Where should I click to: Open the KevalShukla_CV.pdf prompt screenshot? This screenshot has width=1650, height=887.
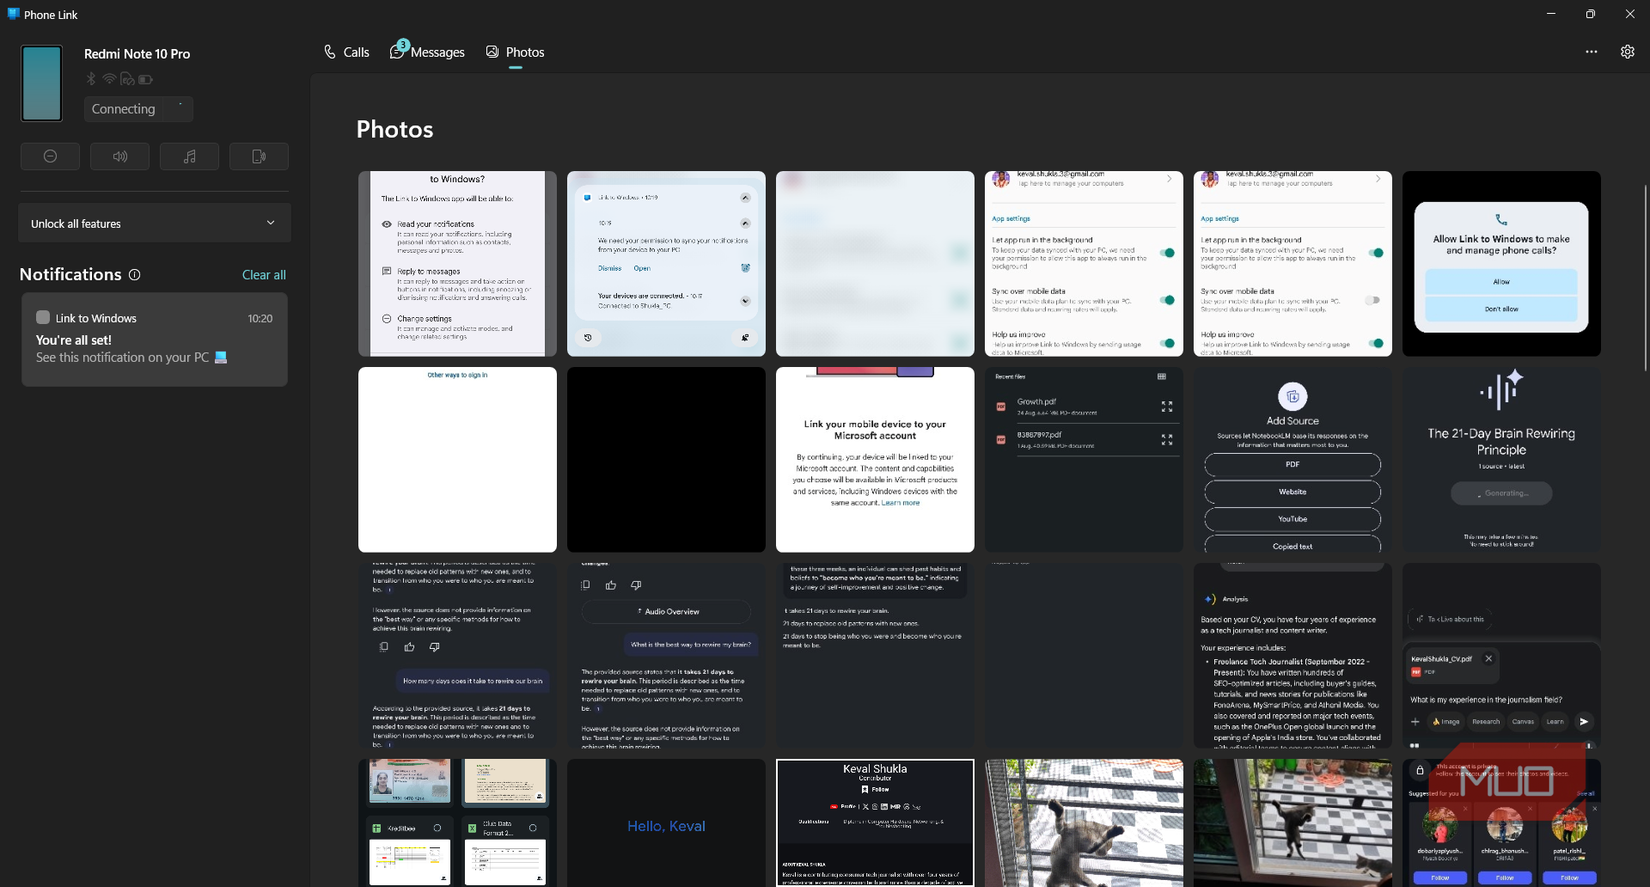pyautogui.click(x=1501, y=655)
